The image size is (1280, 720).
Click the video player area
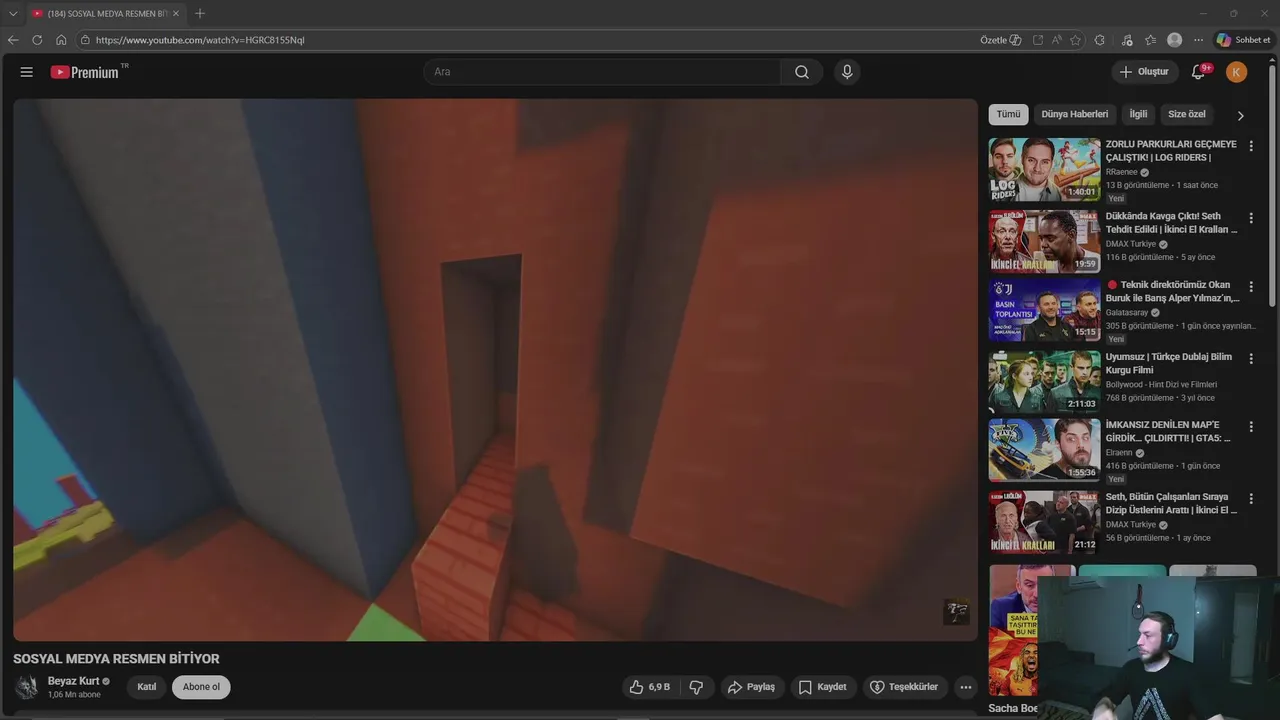coord(495,369)
